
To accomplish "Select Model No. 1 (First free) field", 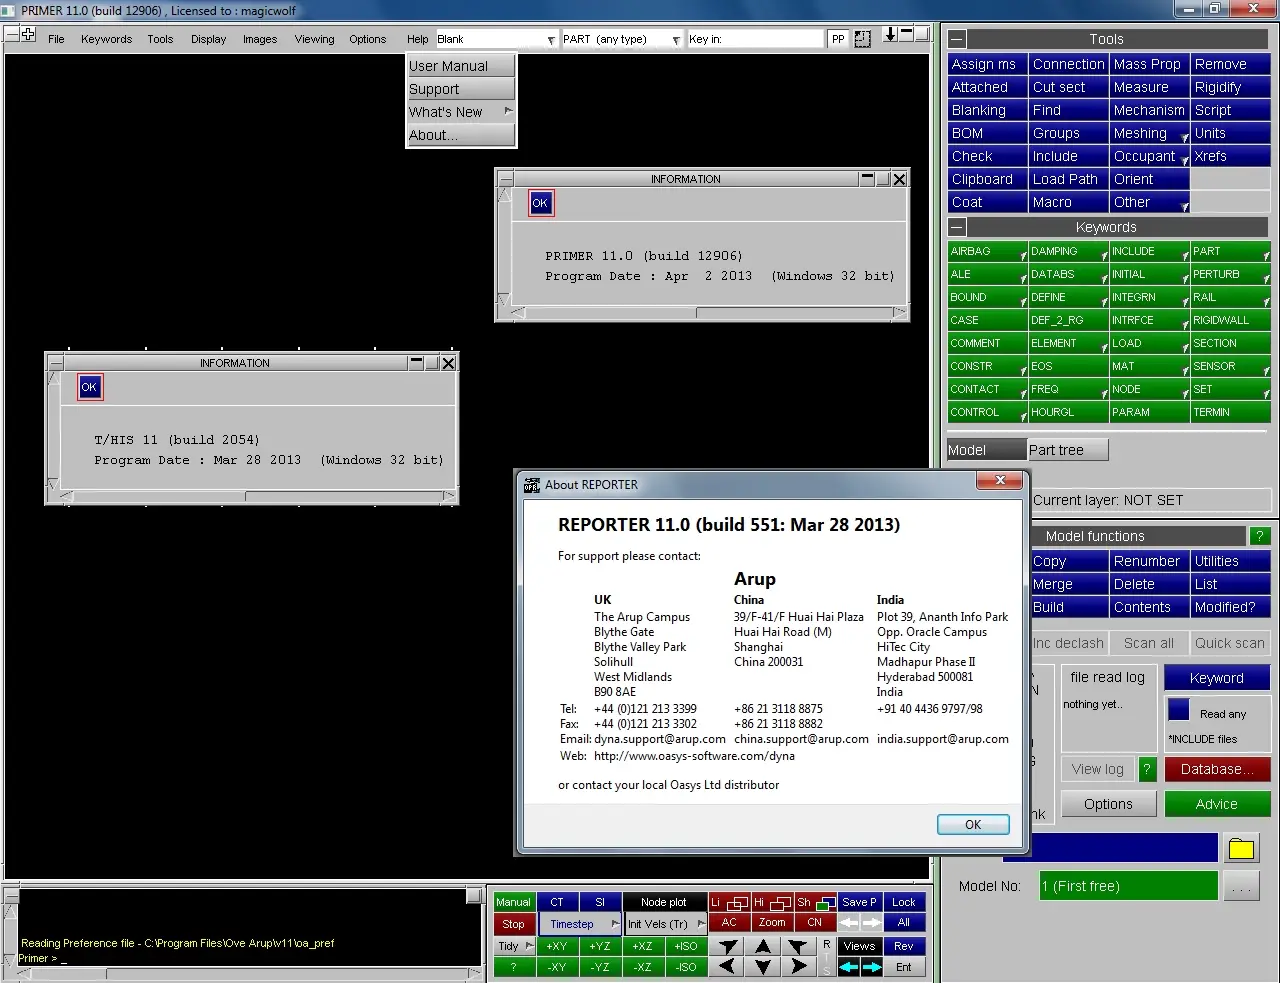I will click(x=1128, y=886).
